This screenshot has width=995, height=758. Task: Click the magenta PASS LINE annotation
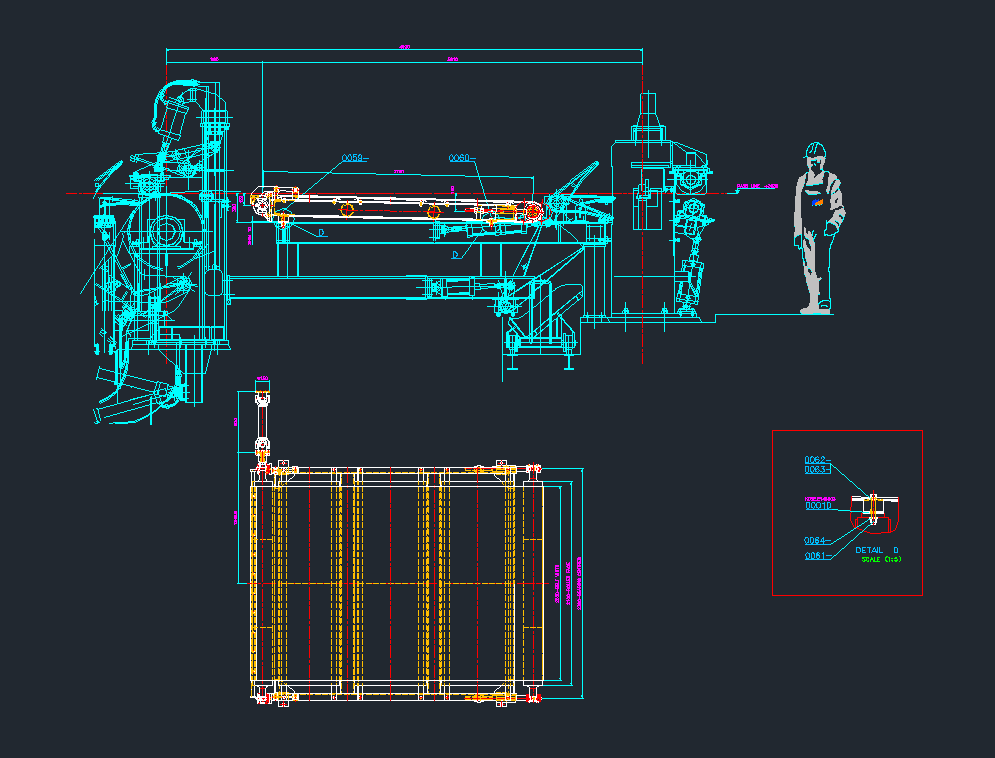pos(757,186)
